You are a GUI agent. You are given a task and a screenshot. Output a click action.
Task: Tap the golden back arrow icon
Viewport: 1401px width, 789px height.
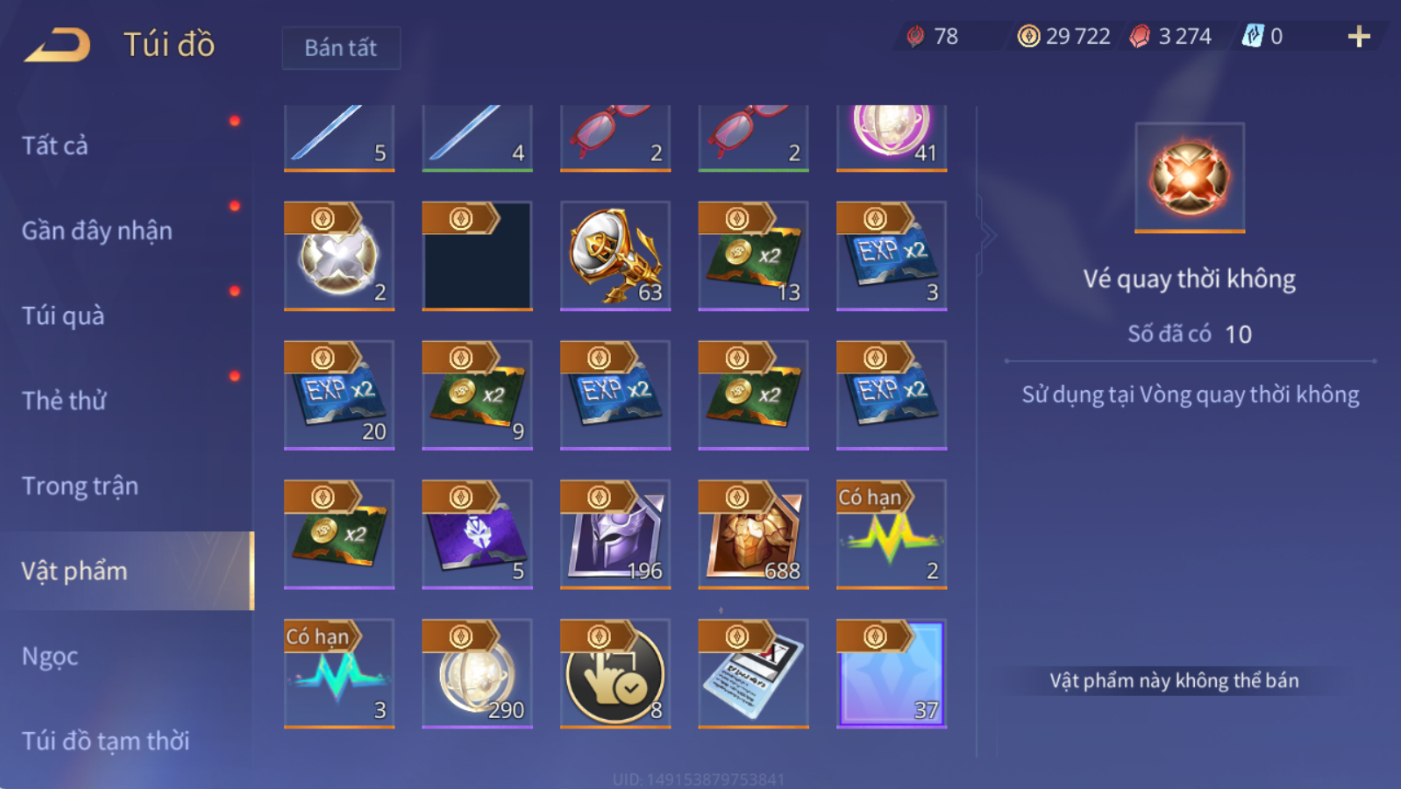coord(57,45)
